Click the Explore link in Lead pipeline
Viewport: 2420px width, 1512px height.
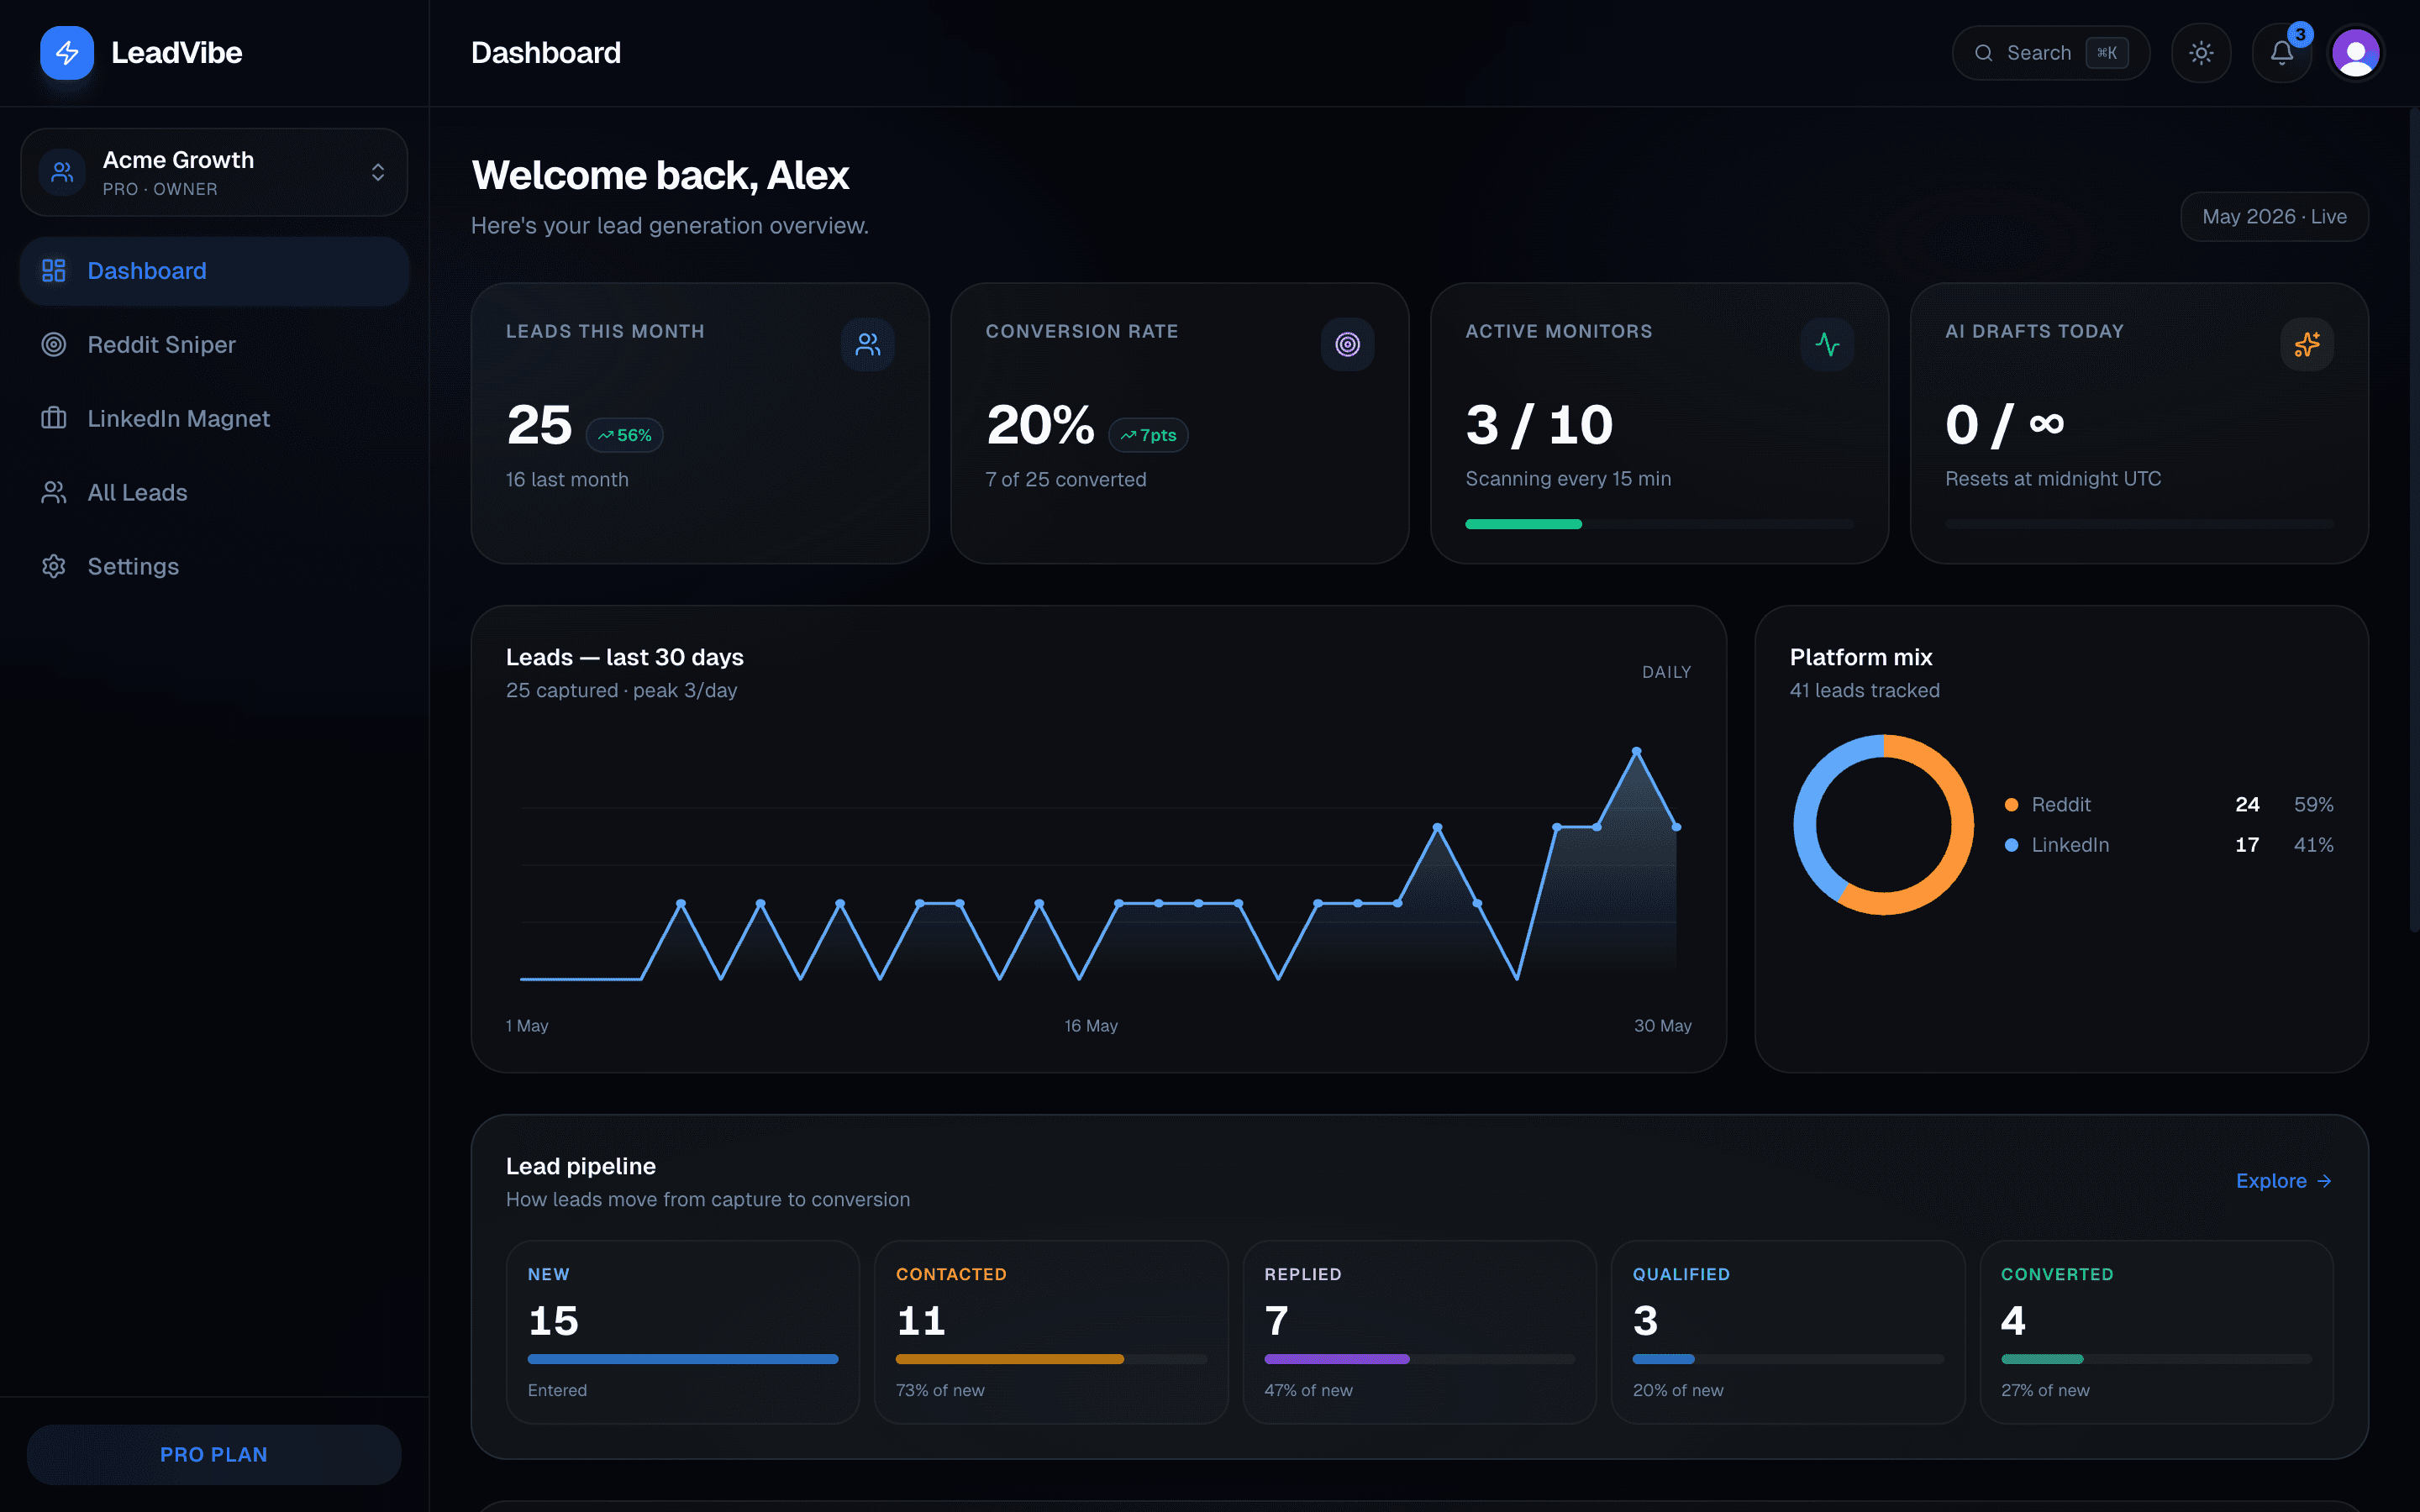click(x=2284, y=1181)
